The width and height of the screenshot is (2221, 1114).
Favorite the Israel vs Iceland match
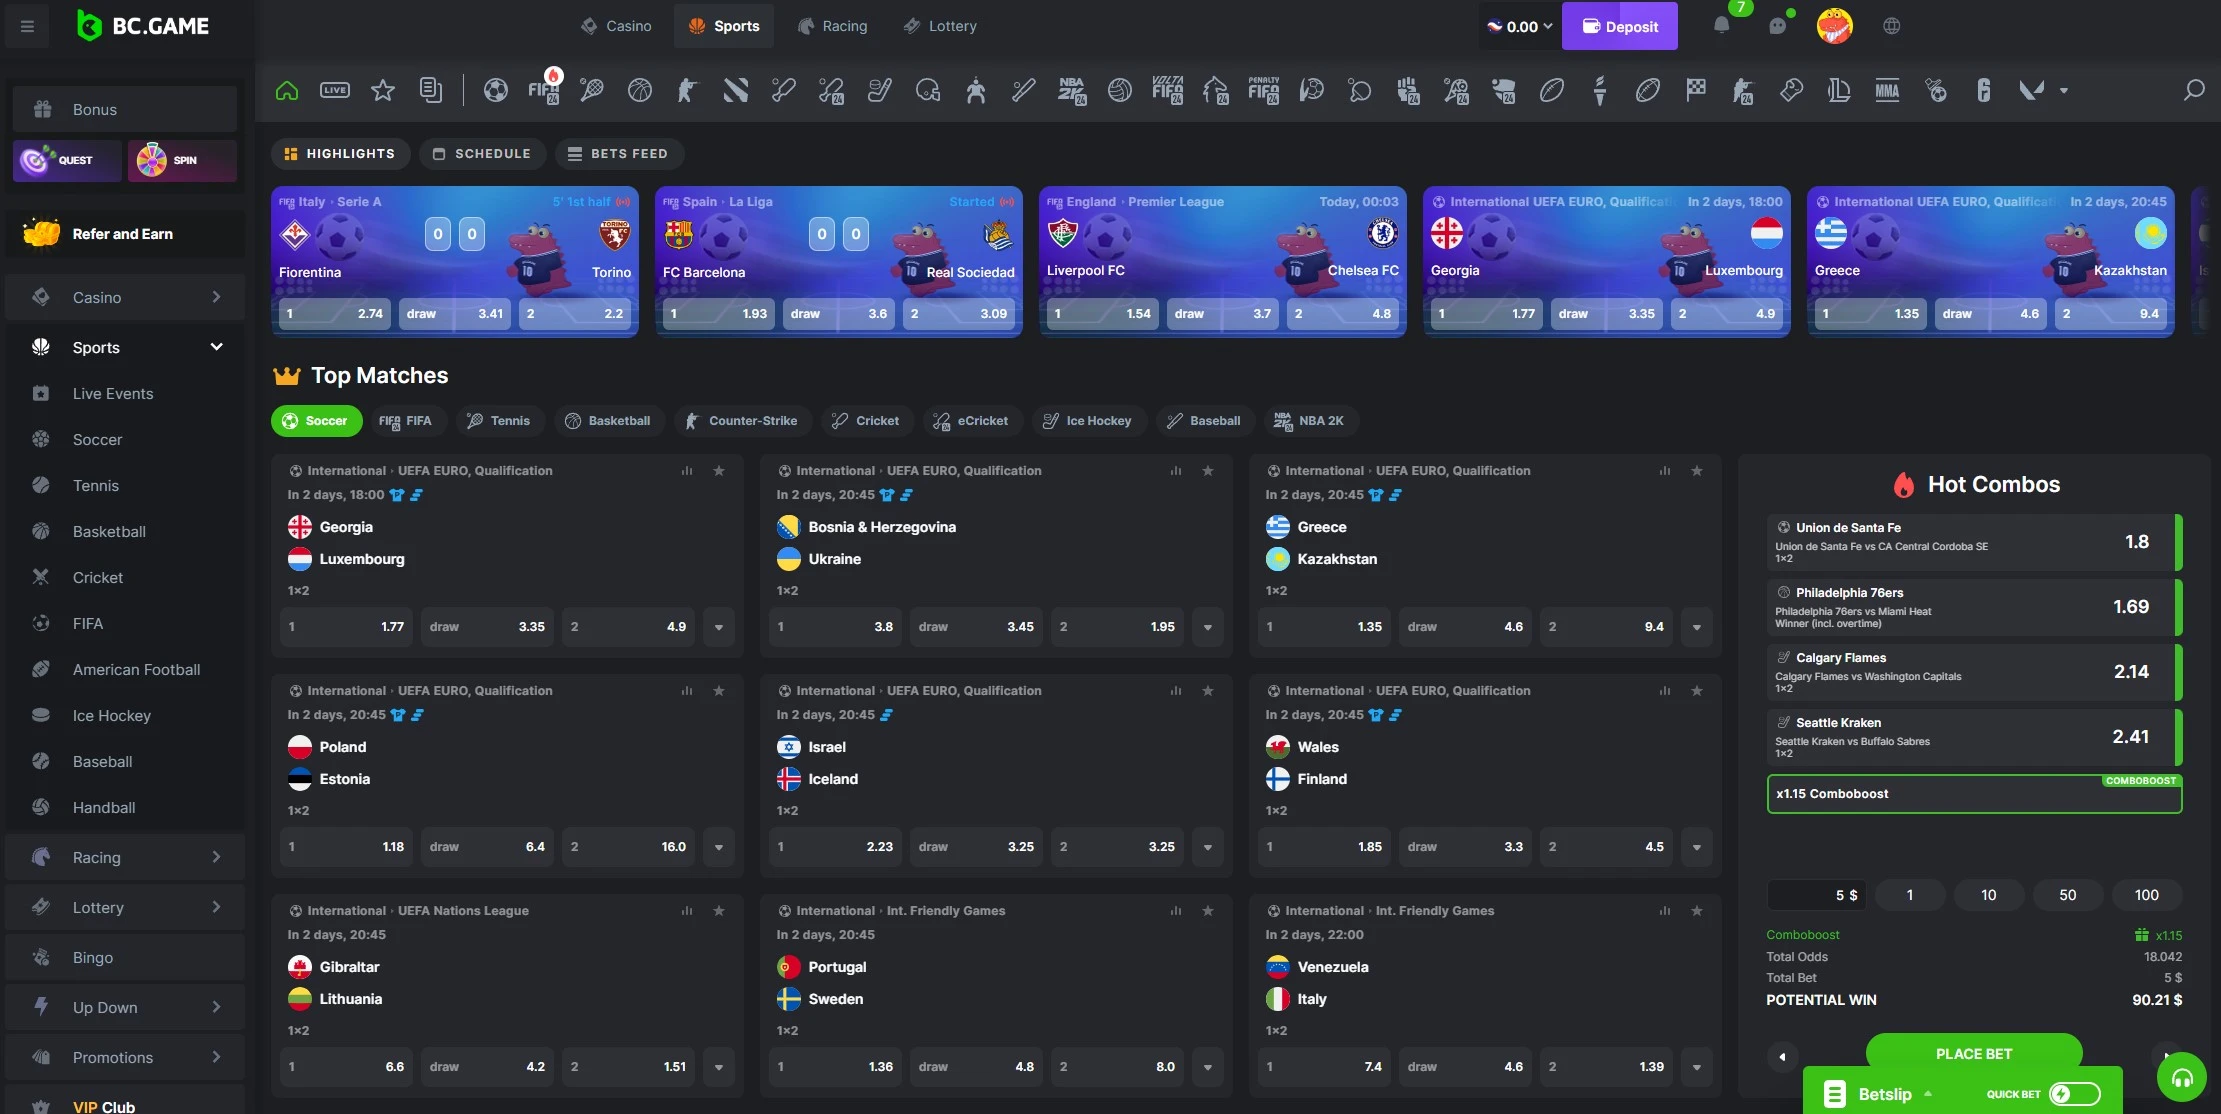(x=1208, y=690)
